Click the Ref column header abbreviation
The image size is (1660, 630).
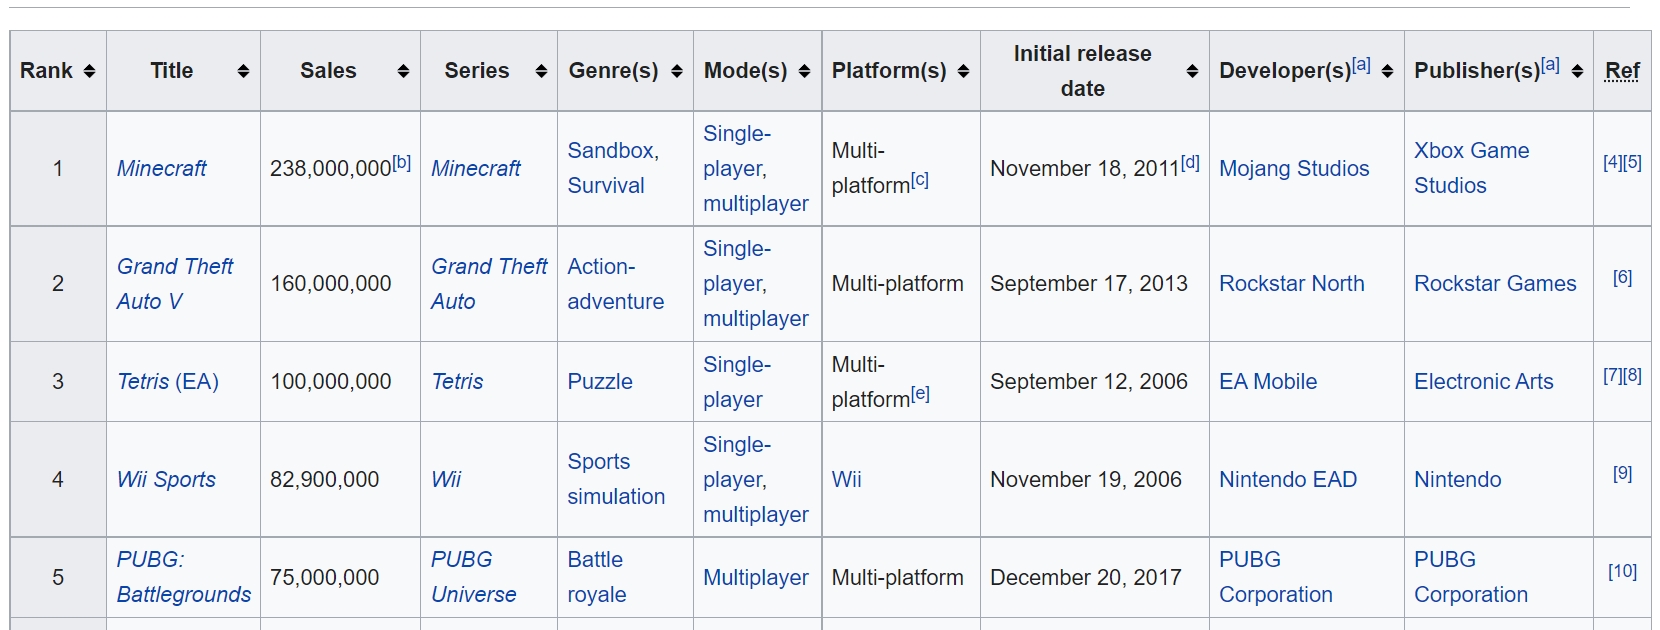(1621, 71)
